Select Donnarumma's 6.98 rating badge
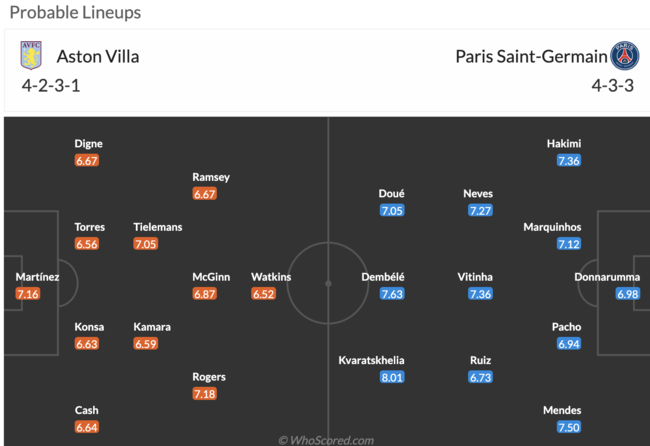This screenshot has height=446, width=650. click(628, 294)
